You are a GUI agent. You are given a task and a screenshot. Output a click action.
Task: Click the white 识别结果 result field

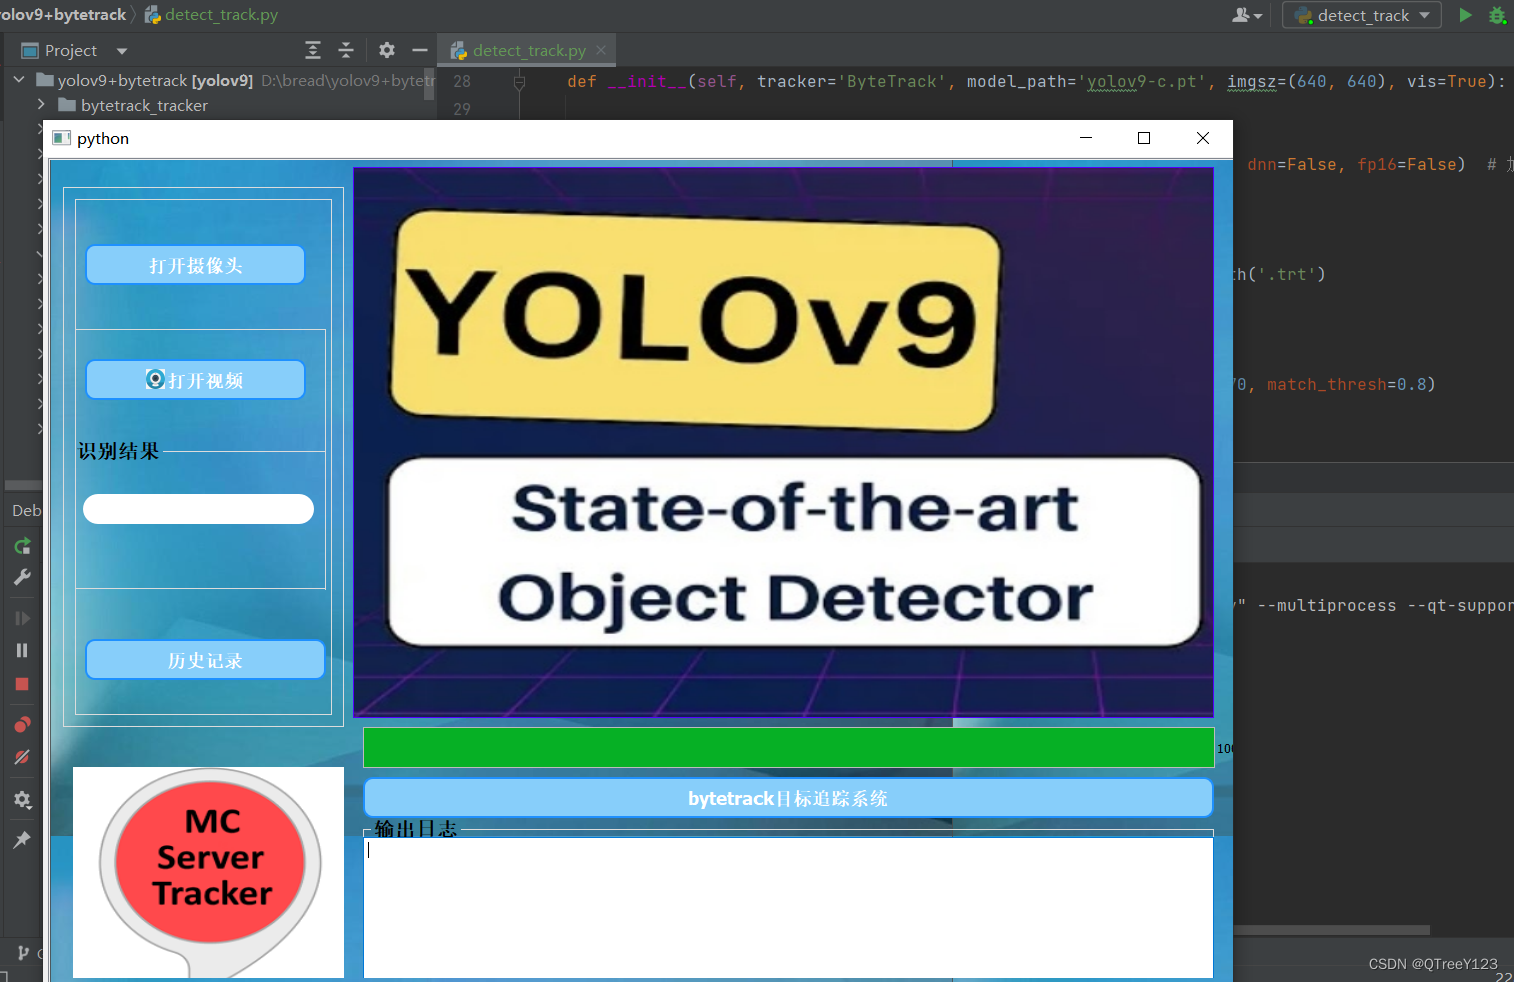198,509
